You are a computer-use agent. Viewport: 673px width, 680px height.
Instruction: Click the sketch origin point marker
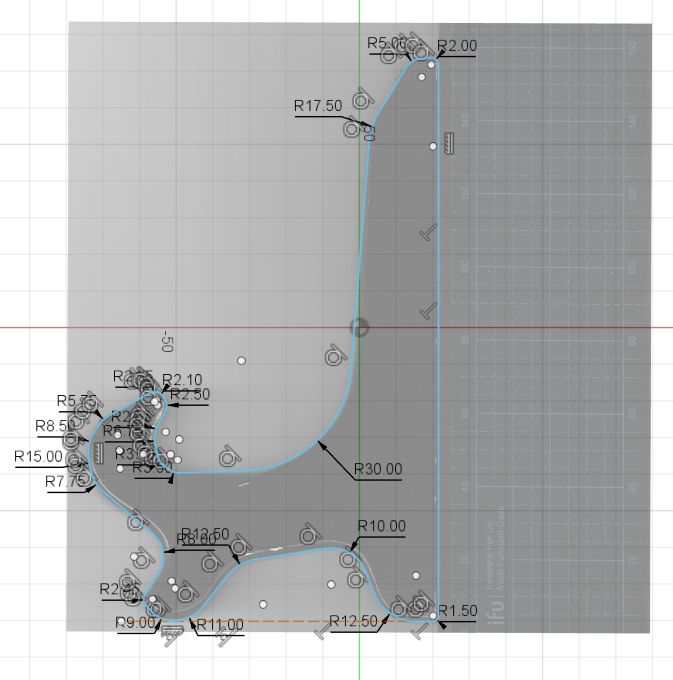[359, 327]
